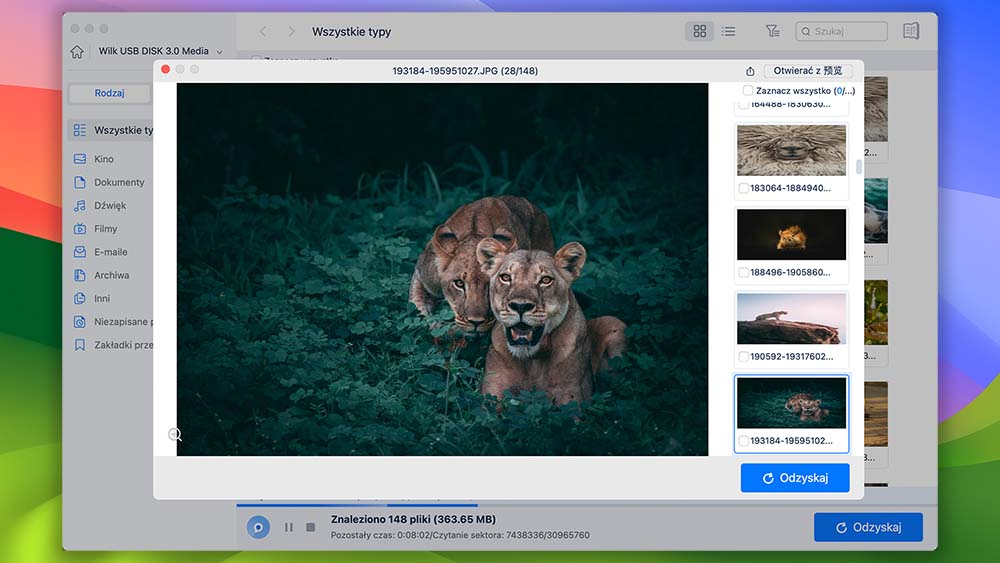The width and height of the screenshot is (1000, 563).
Task: Click the Inni category icon
Action: pyautogui.click(x=80, y=298)
